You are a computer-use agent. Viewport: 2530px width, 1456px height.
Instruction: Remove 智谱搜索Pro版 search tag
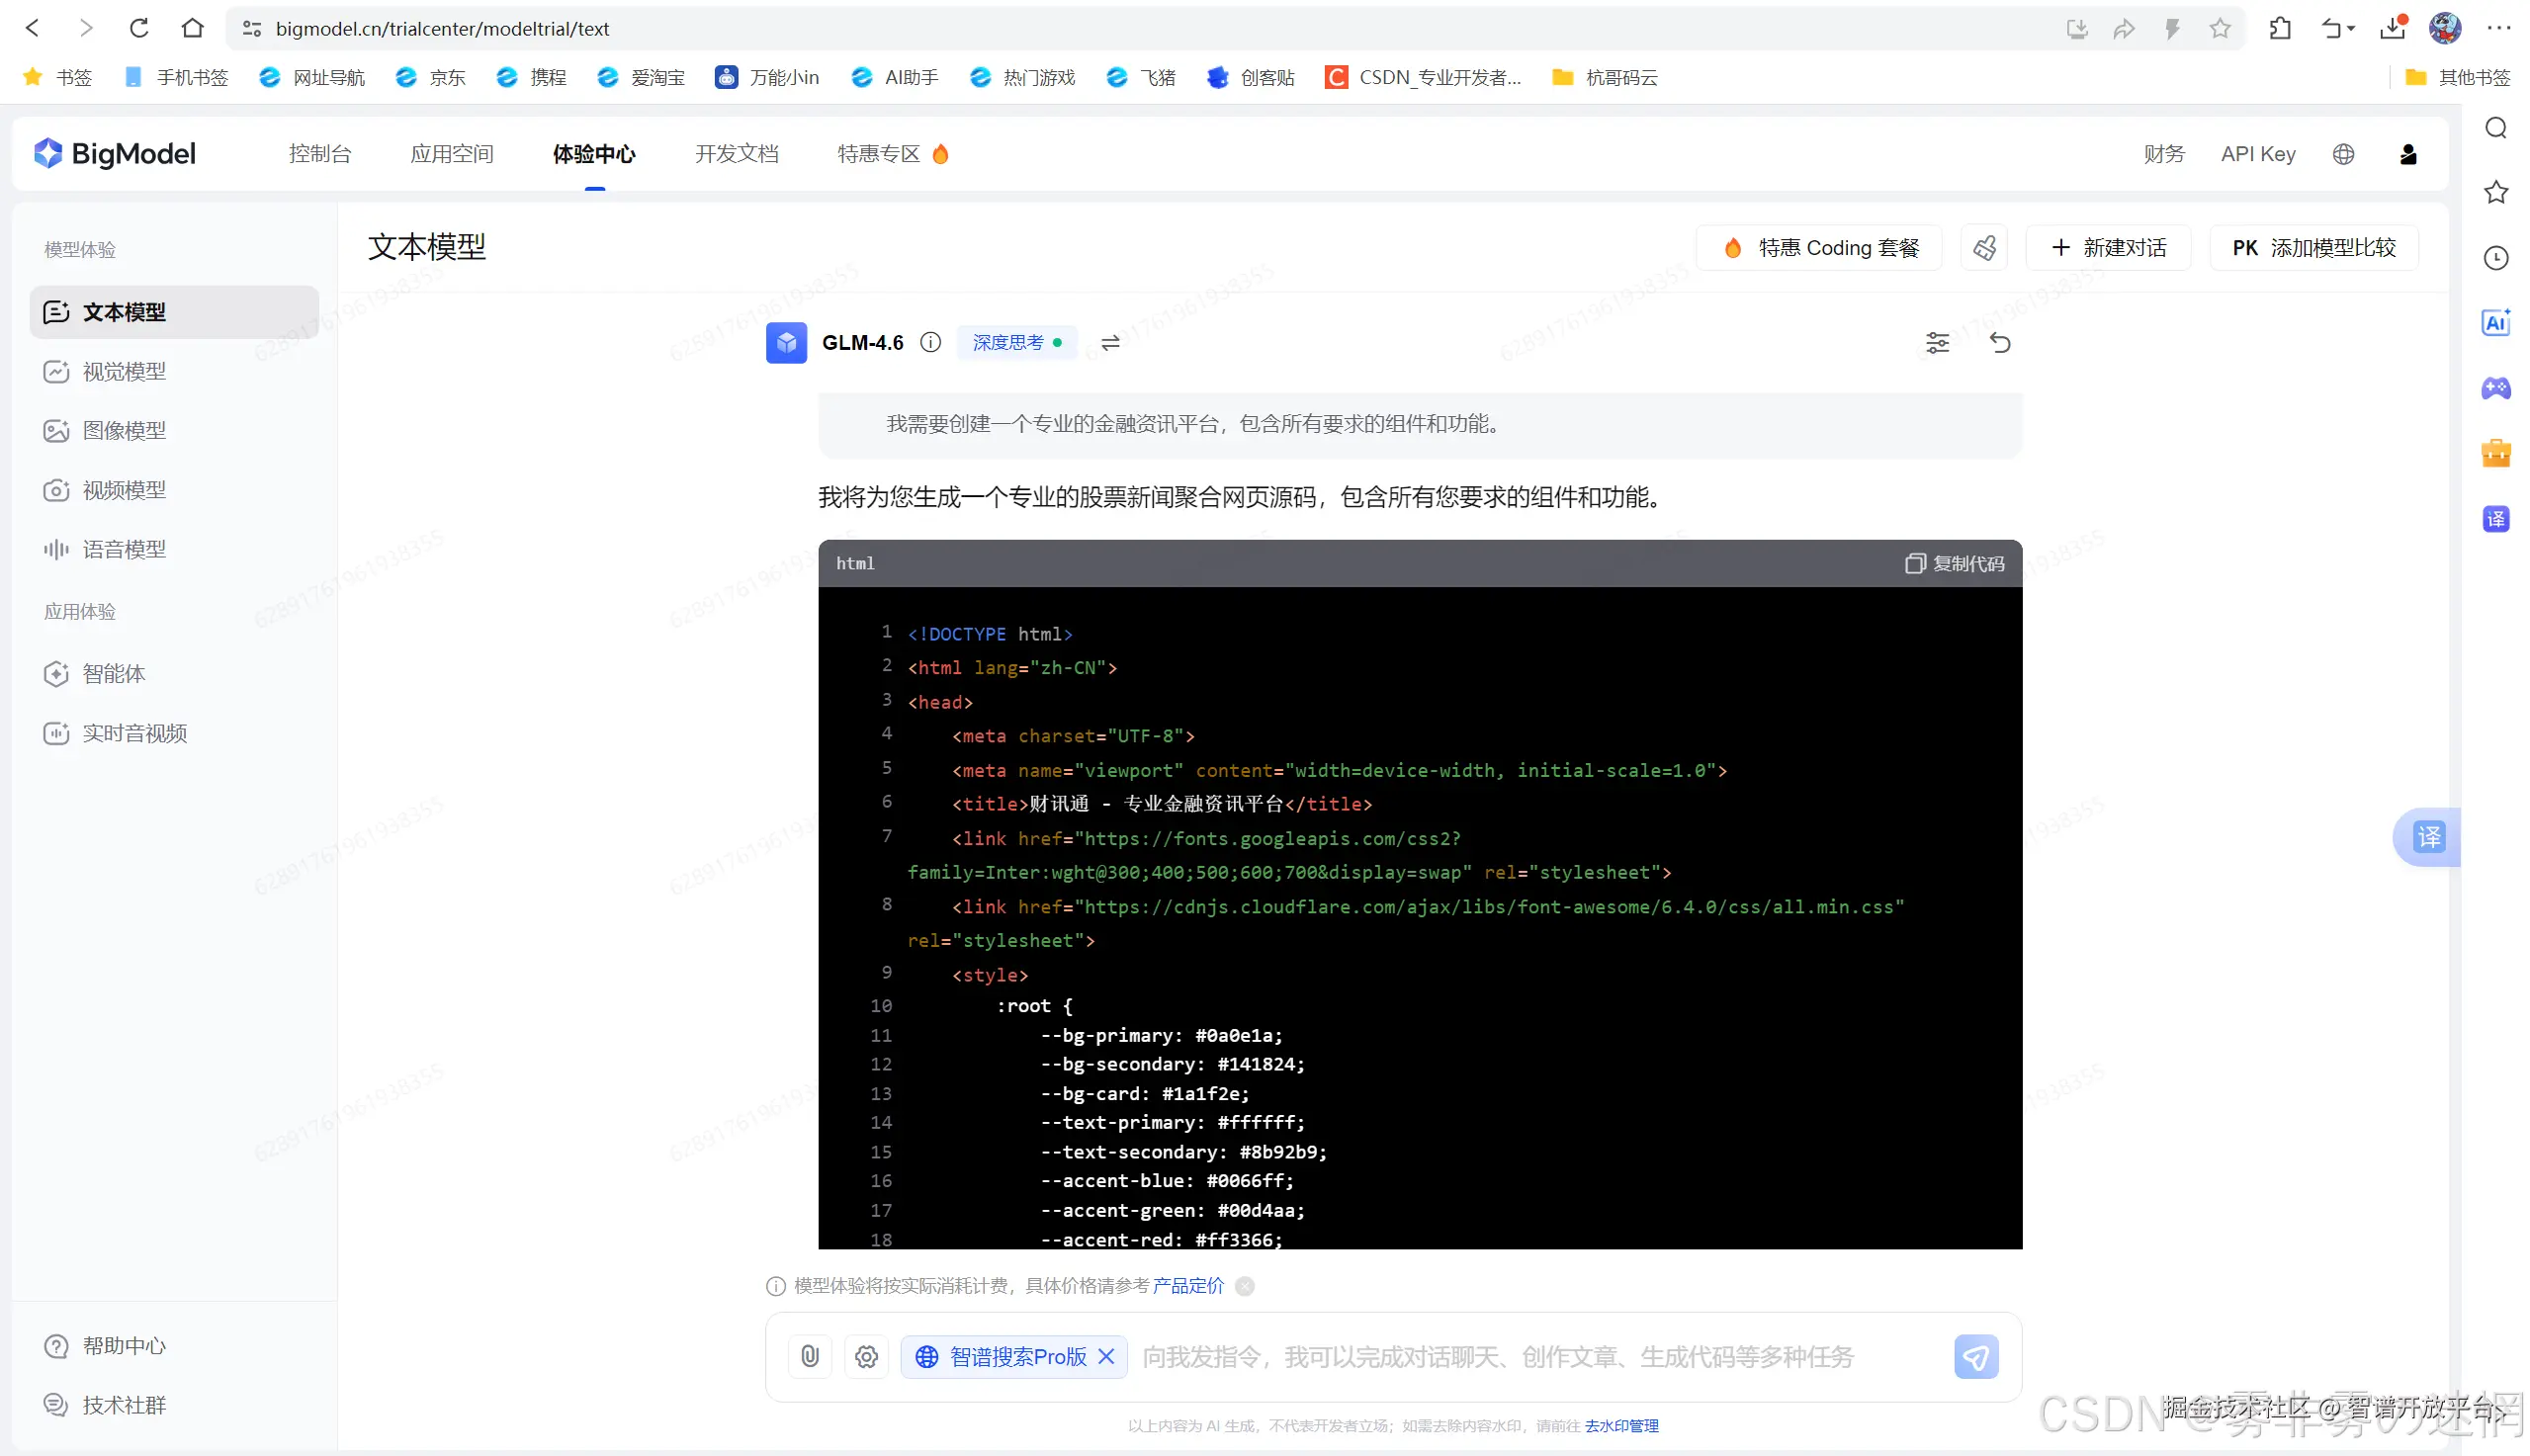(1106, 1357)
